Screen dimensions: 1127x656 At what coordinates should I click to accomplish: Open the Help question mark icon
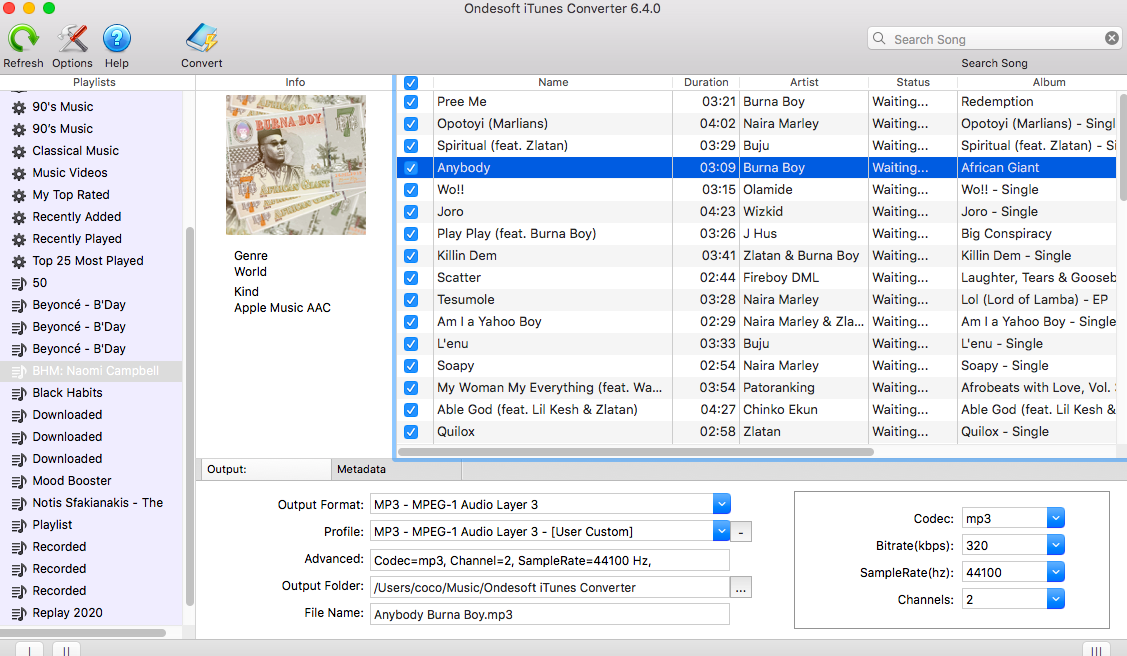116,38
